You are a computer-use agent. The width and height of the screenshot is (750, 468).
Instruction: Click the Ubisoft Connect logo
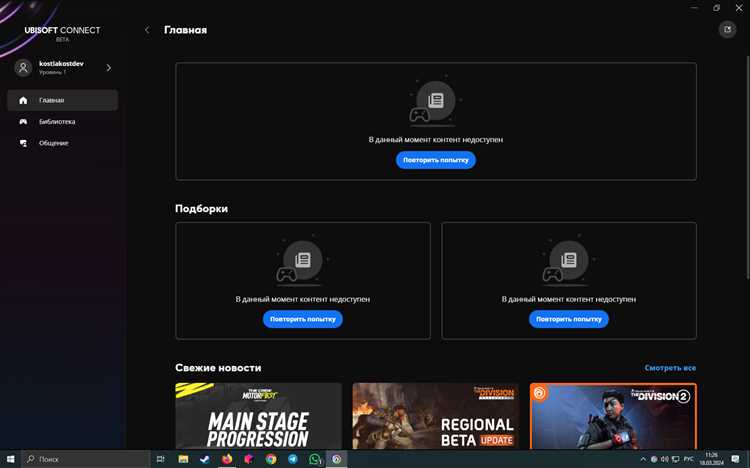tap(62, 33)
